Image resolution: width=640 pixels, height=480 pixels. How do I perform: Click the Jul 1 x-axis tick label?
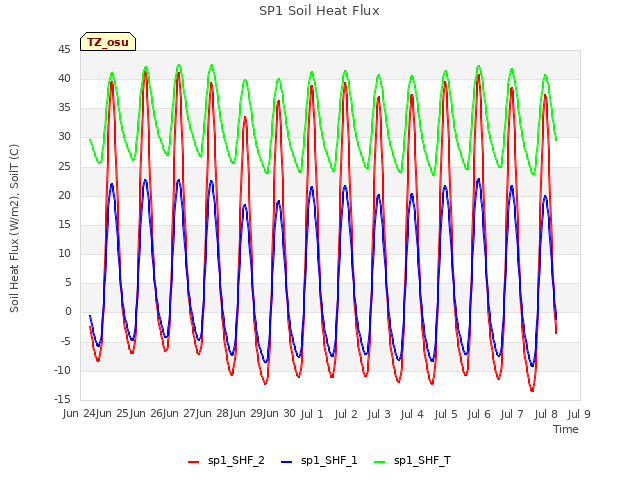point(312,414)
